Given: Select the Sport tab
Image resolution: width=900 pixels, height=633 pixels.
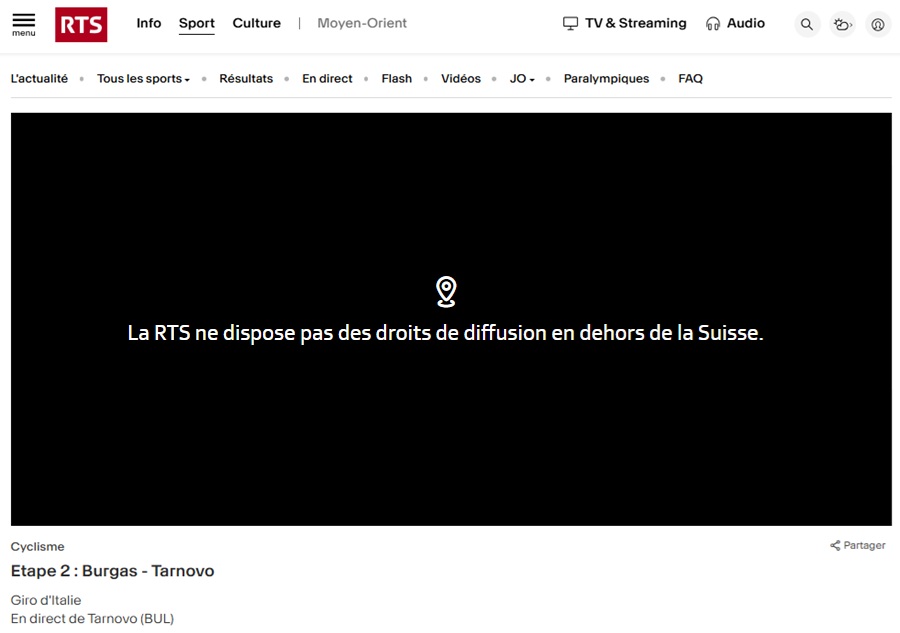Looking at the screenshot, I should coord(196,24).
